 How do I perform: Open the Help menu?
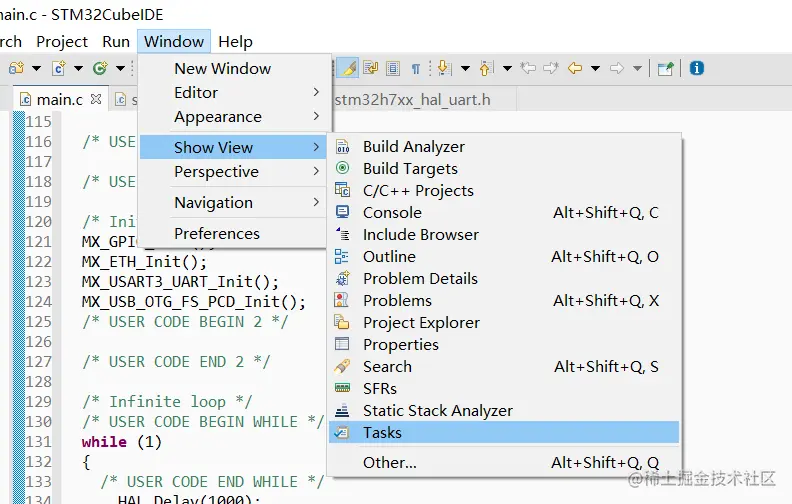pyautogui.click(x=235, y=41)
